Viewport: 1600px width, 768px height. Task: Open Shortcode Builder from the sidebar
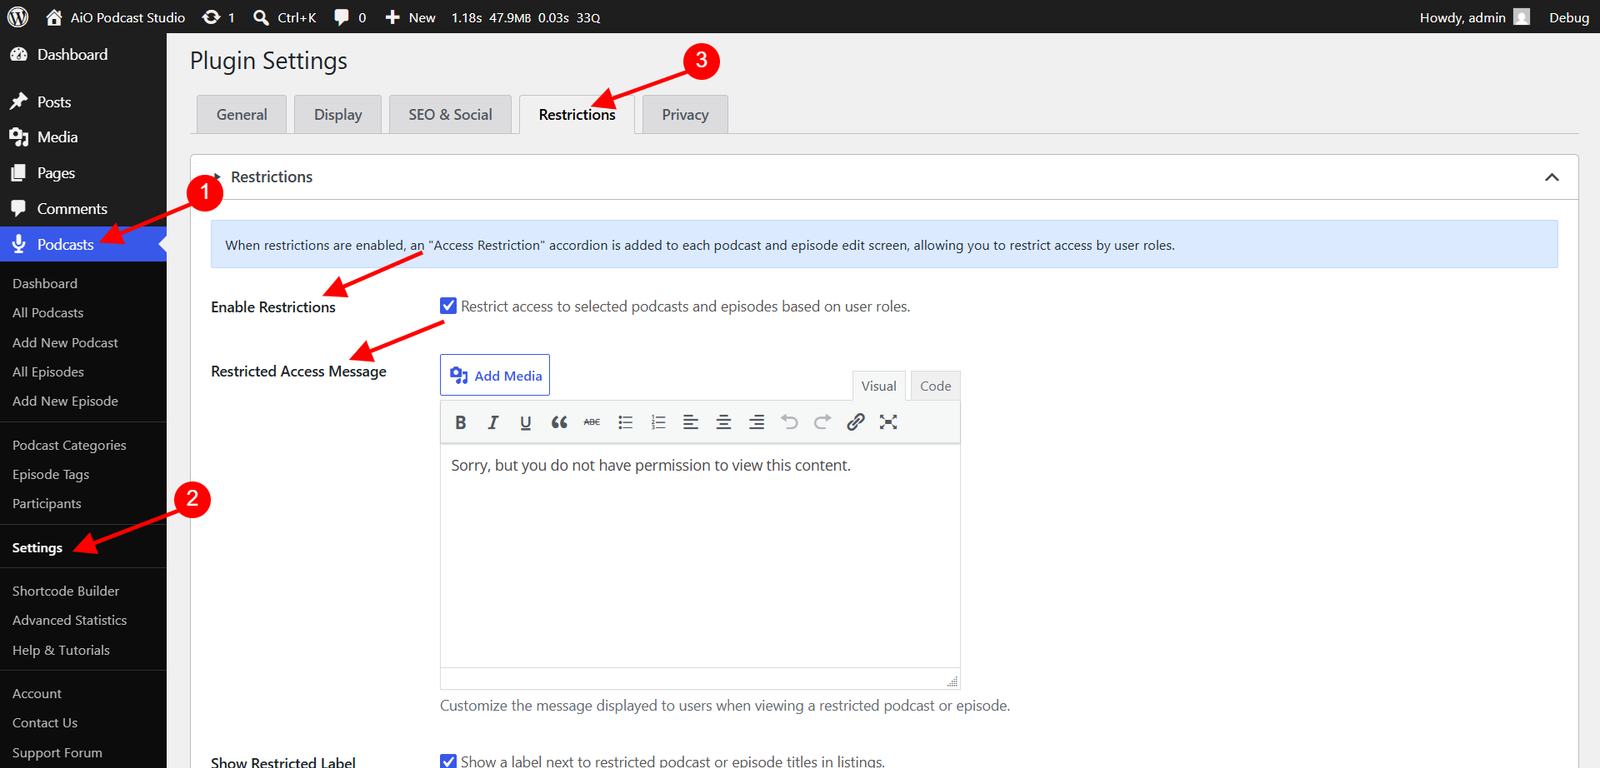[x=66, y=591]
